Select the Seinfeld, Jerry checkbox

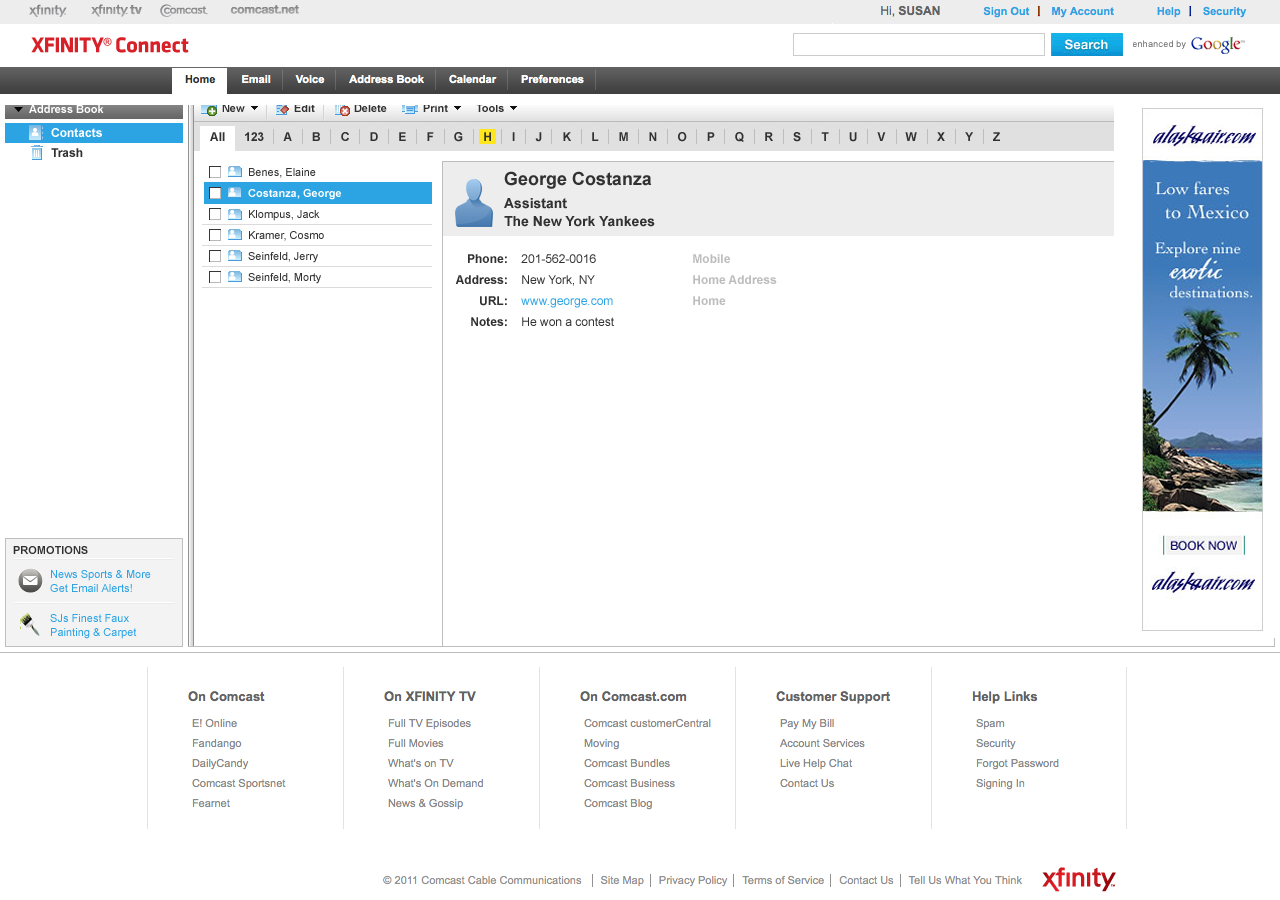tap(215, 256)
